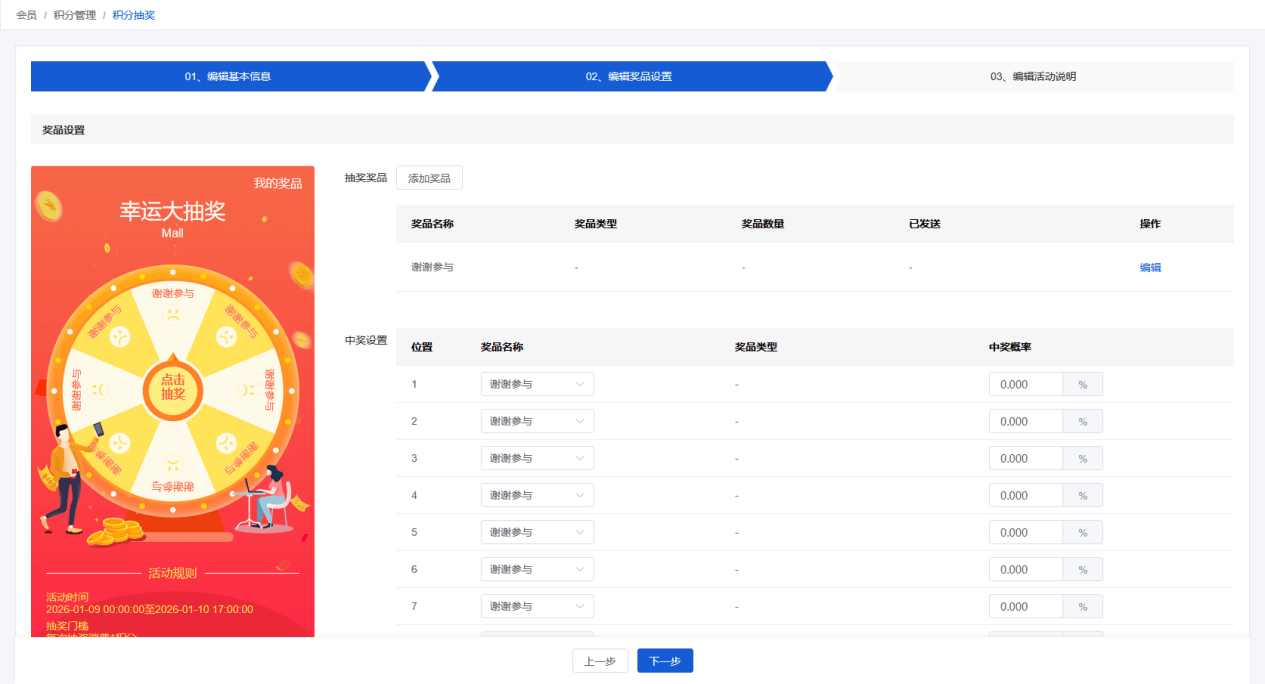Image resolution: width=1265 pixels, height=684 pixels.
Task: Focus the probability field for position 1
Action: pos(1025,384)
